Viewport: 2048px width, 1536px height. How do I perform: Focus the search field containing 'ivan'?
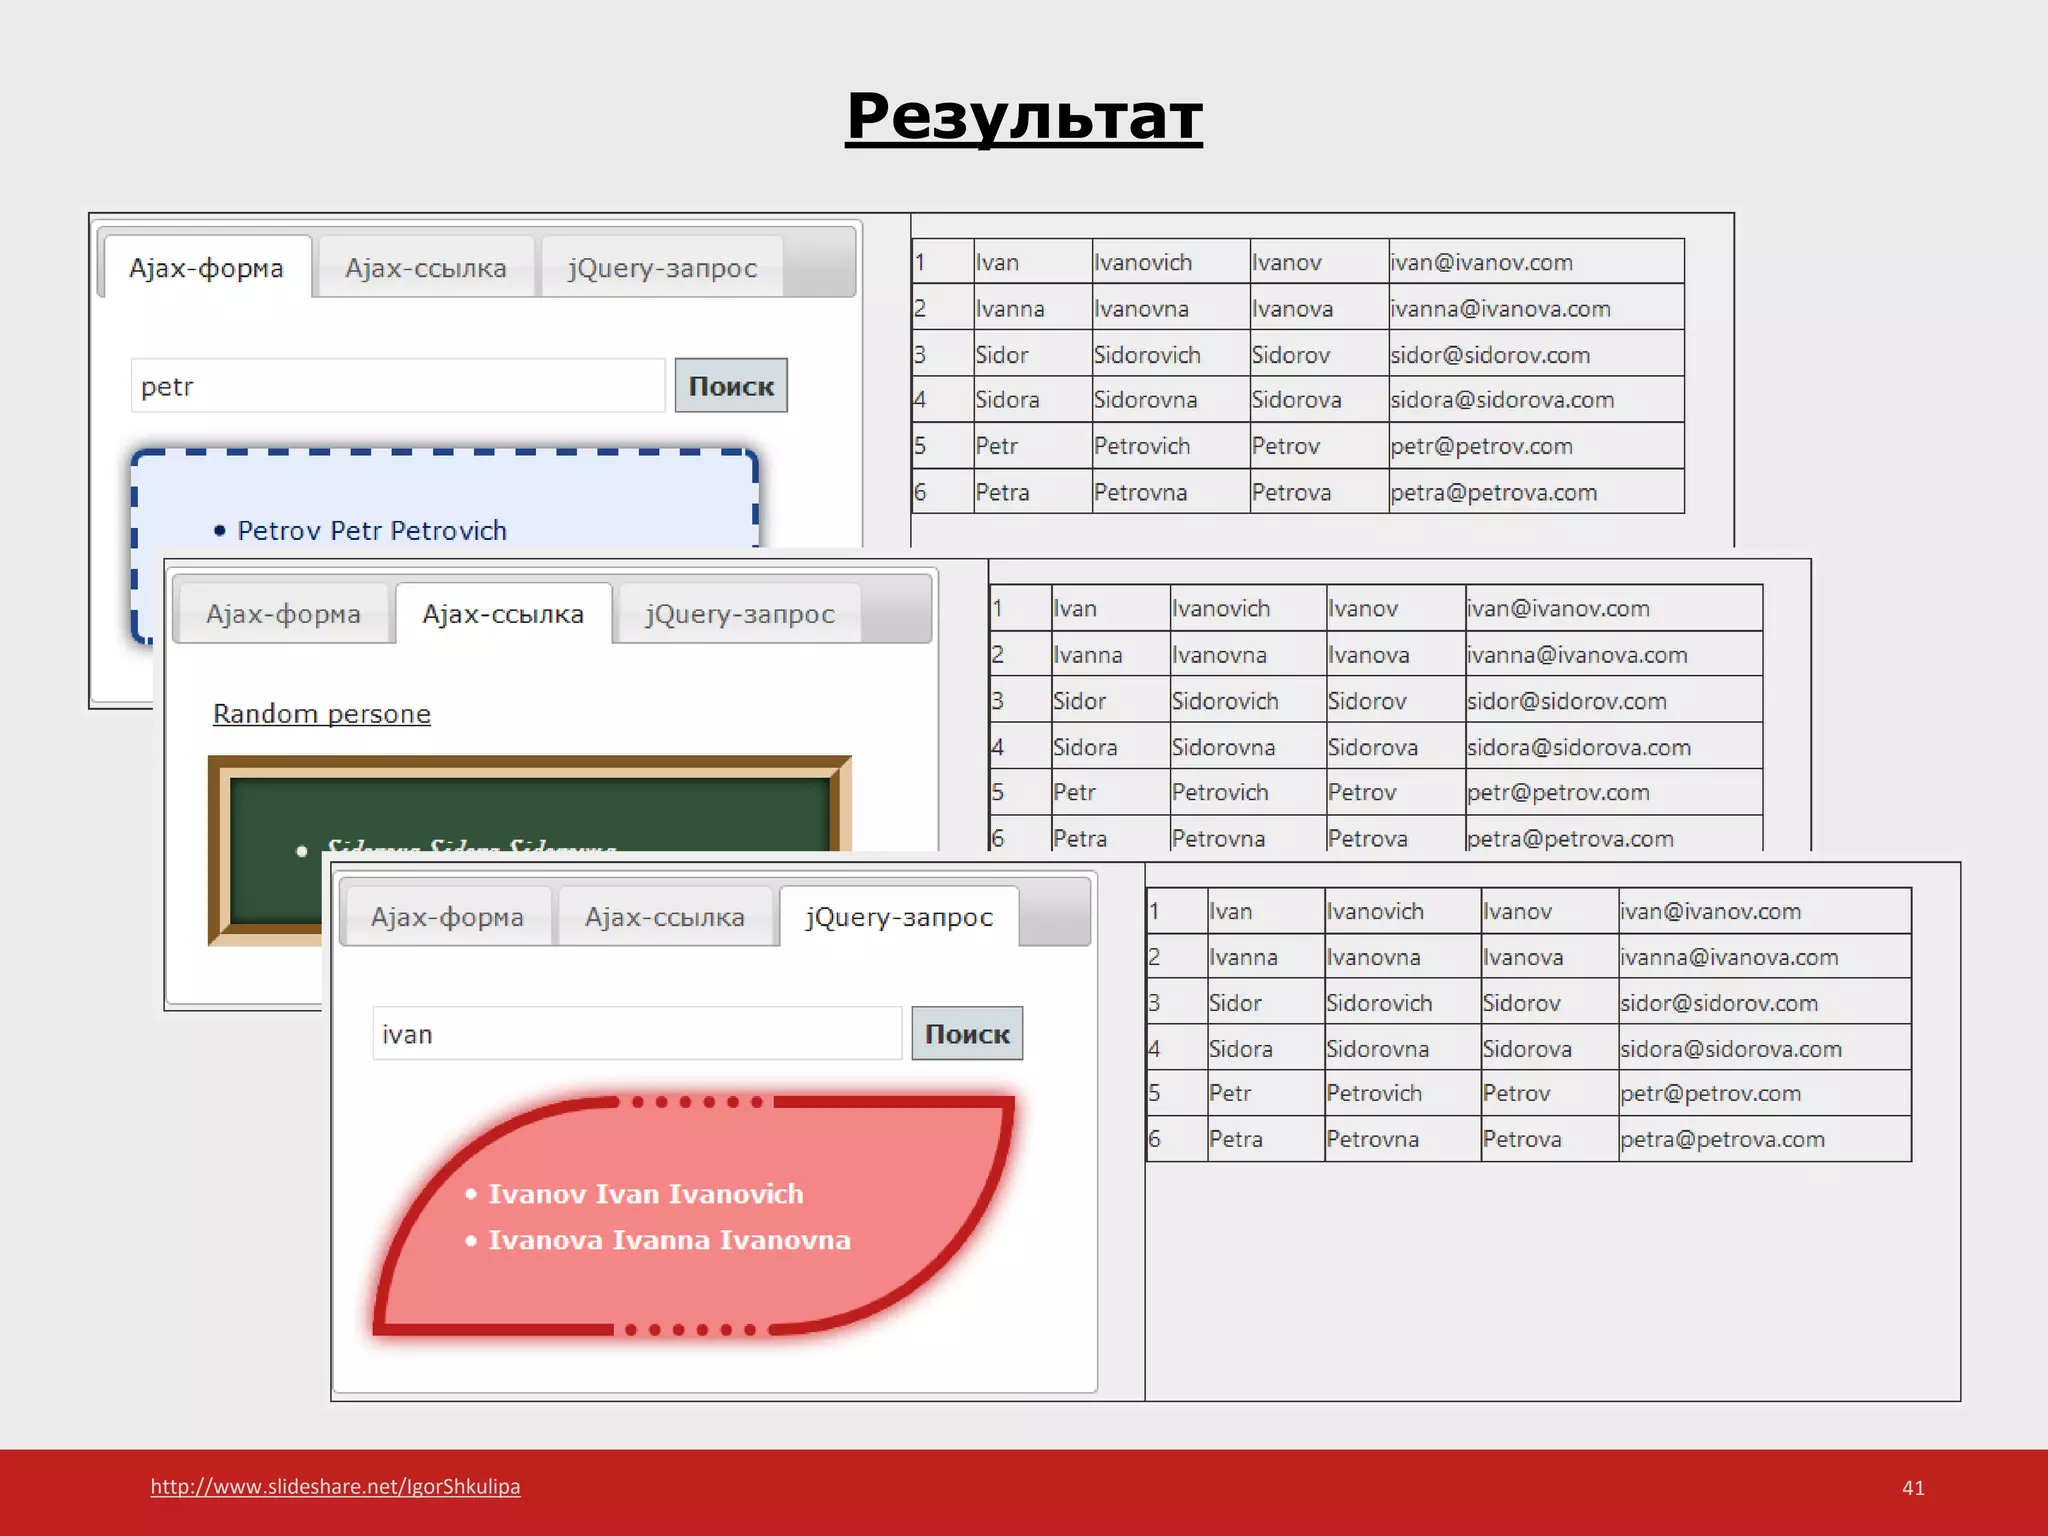637,1033
